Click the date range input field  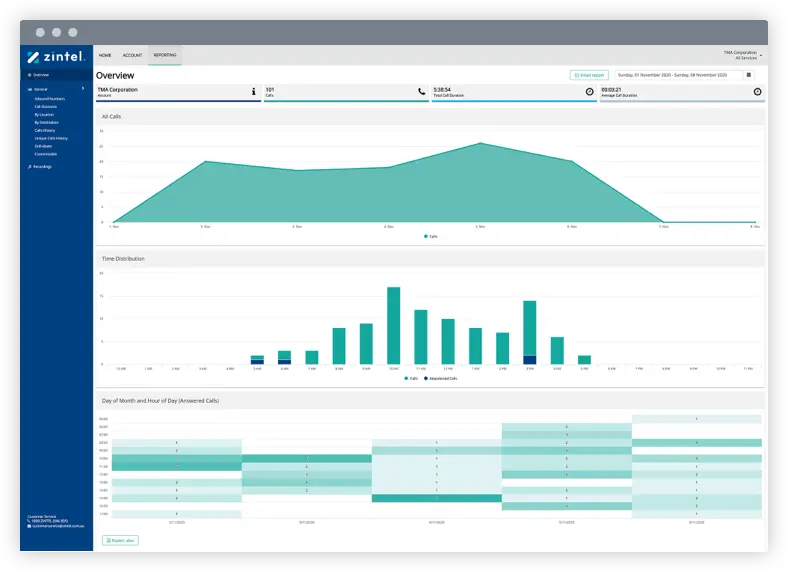[x=678, y=75]
